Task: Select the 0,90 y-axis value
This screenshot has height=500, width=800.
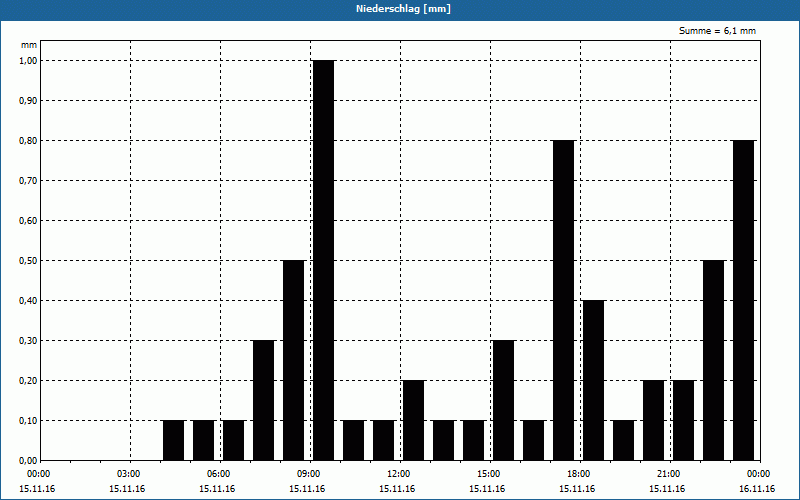Action: (x=28, y=101)
